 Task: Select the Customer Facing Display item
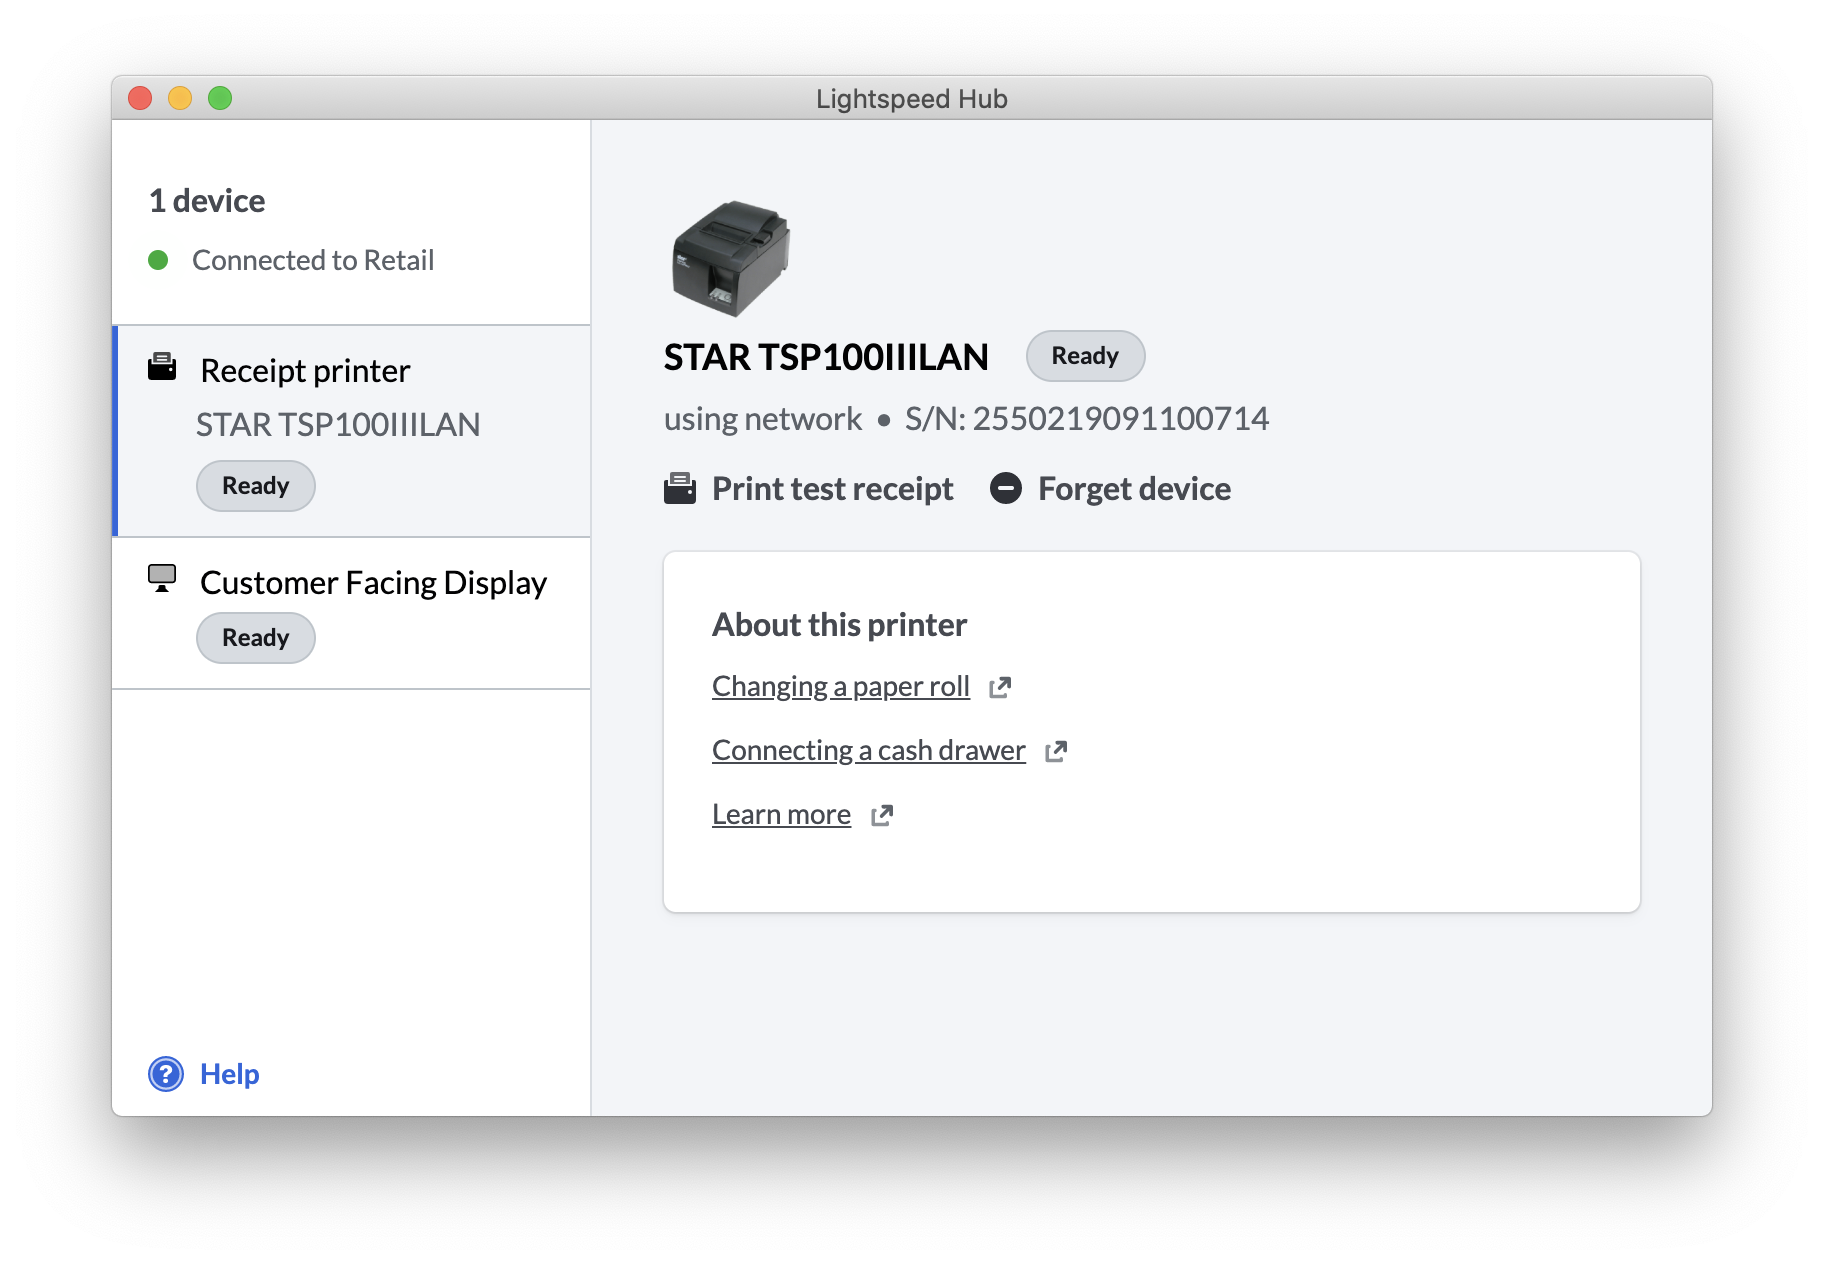point(352,613)
